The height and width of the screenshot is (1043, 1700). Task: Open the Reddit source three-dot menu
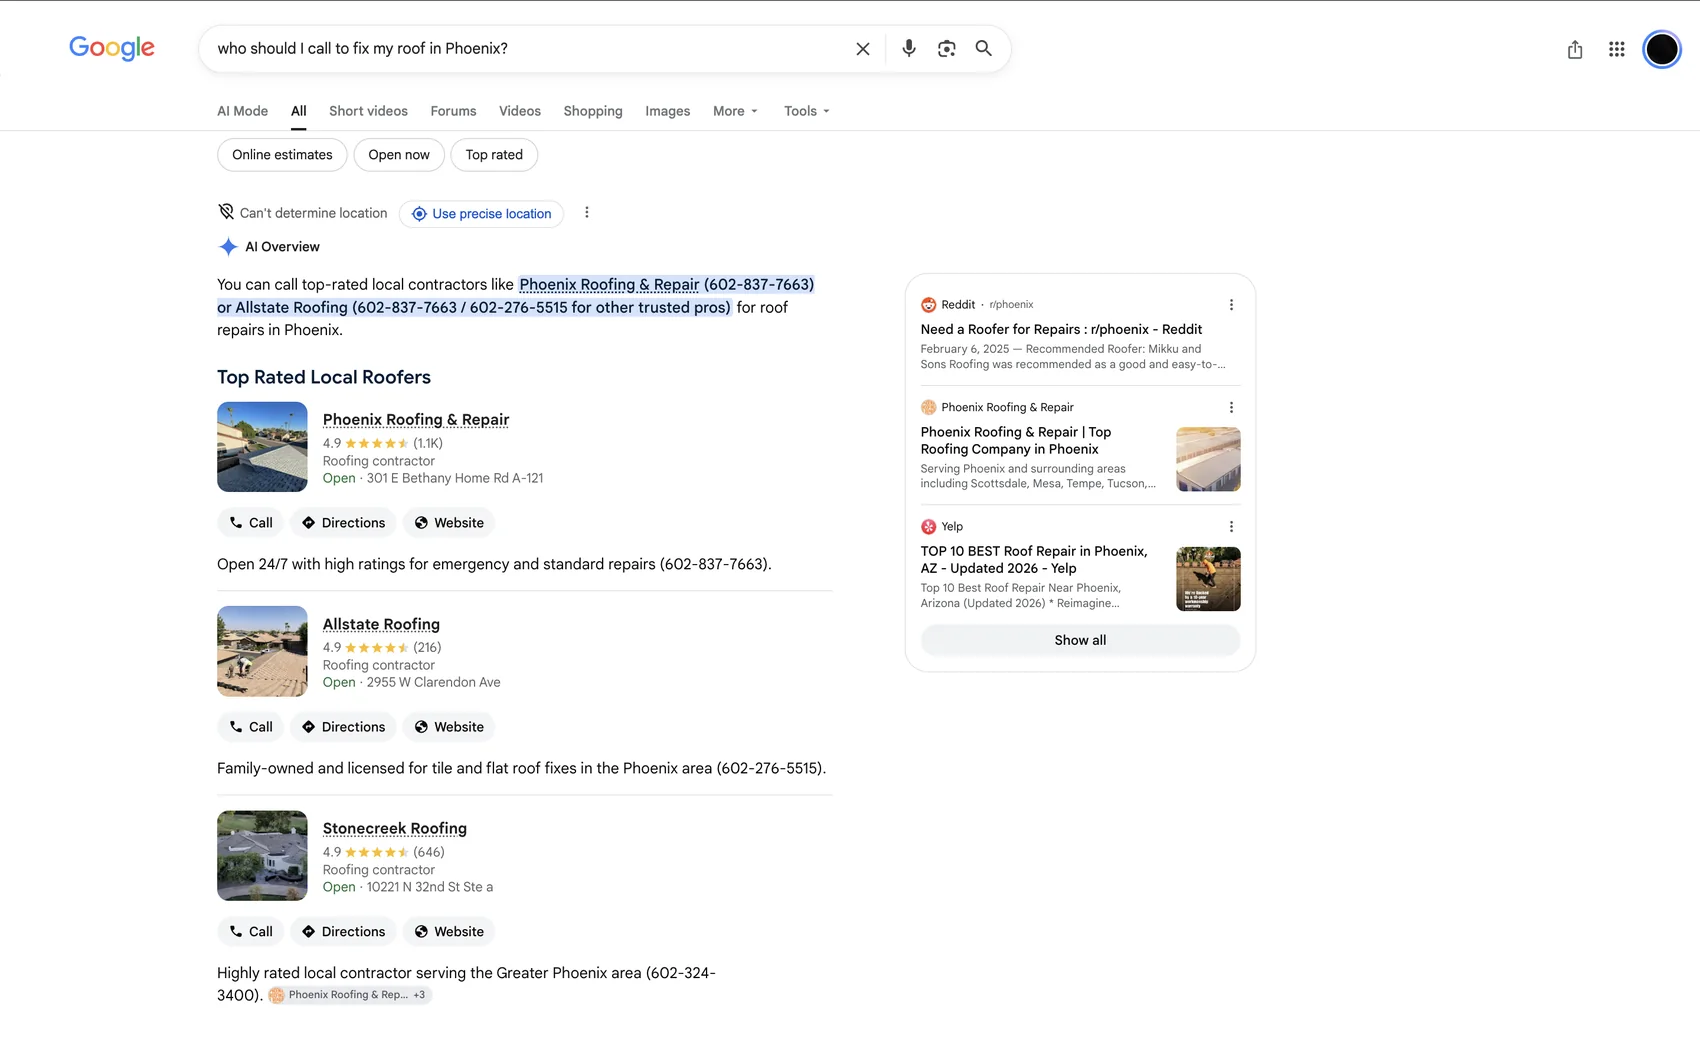coord(1231,305)
